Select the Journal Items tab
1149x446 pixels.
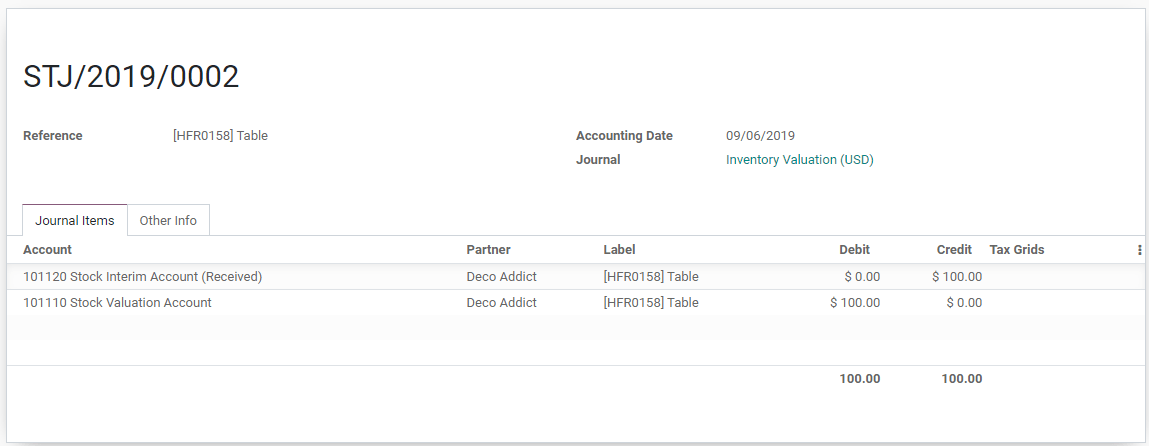(75, 220)
